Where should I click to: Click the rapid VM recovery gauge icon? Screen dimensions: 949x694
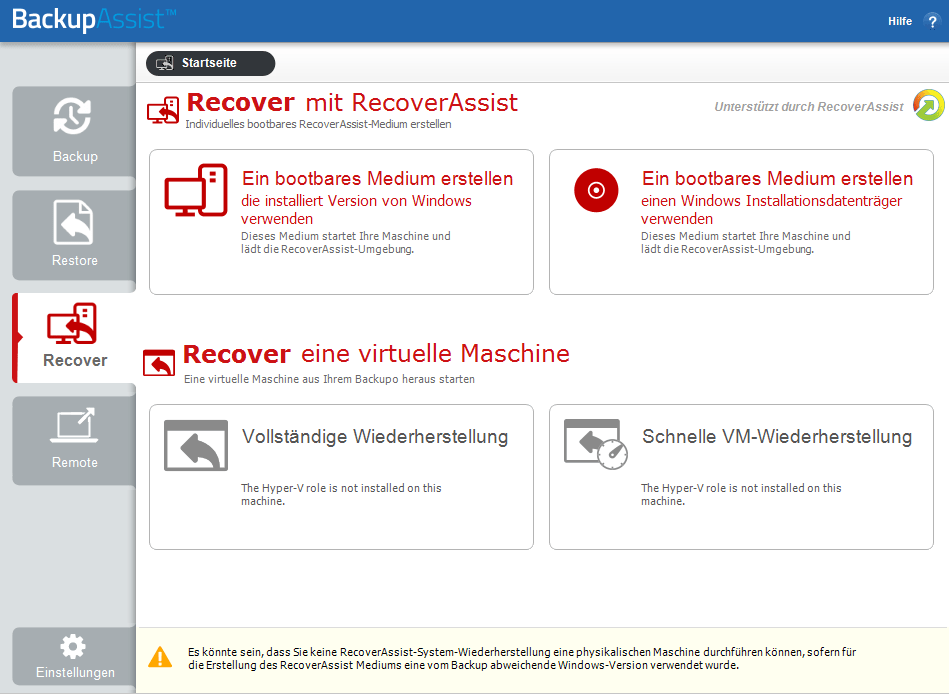coord(596,444)
